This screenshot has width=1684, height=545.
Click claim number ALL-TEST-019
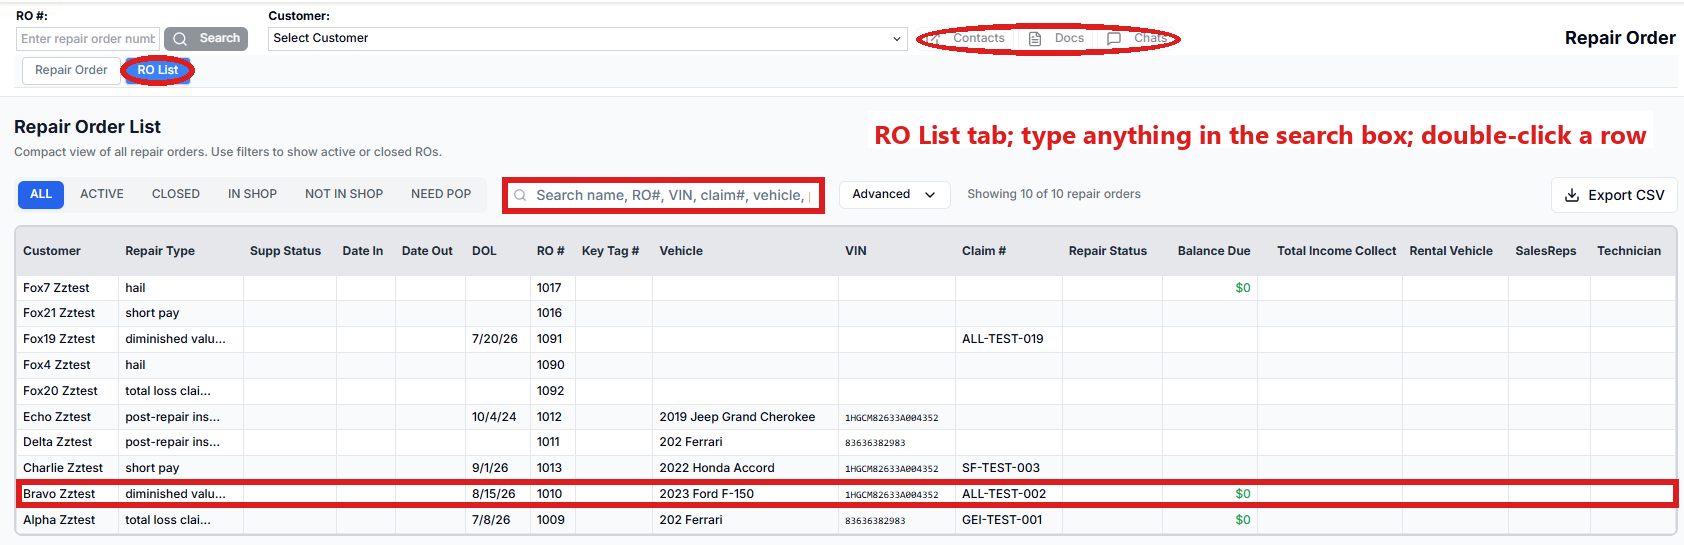pos(1003,339)
